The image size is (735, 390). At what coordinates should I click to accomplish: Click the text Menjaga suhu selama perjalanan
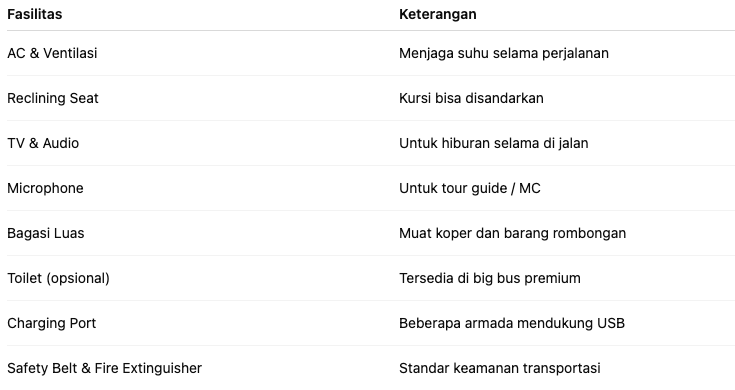coord(504,53)
